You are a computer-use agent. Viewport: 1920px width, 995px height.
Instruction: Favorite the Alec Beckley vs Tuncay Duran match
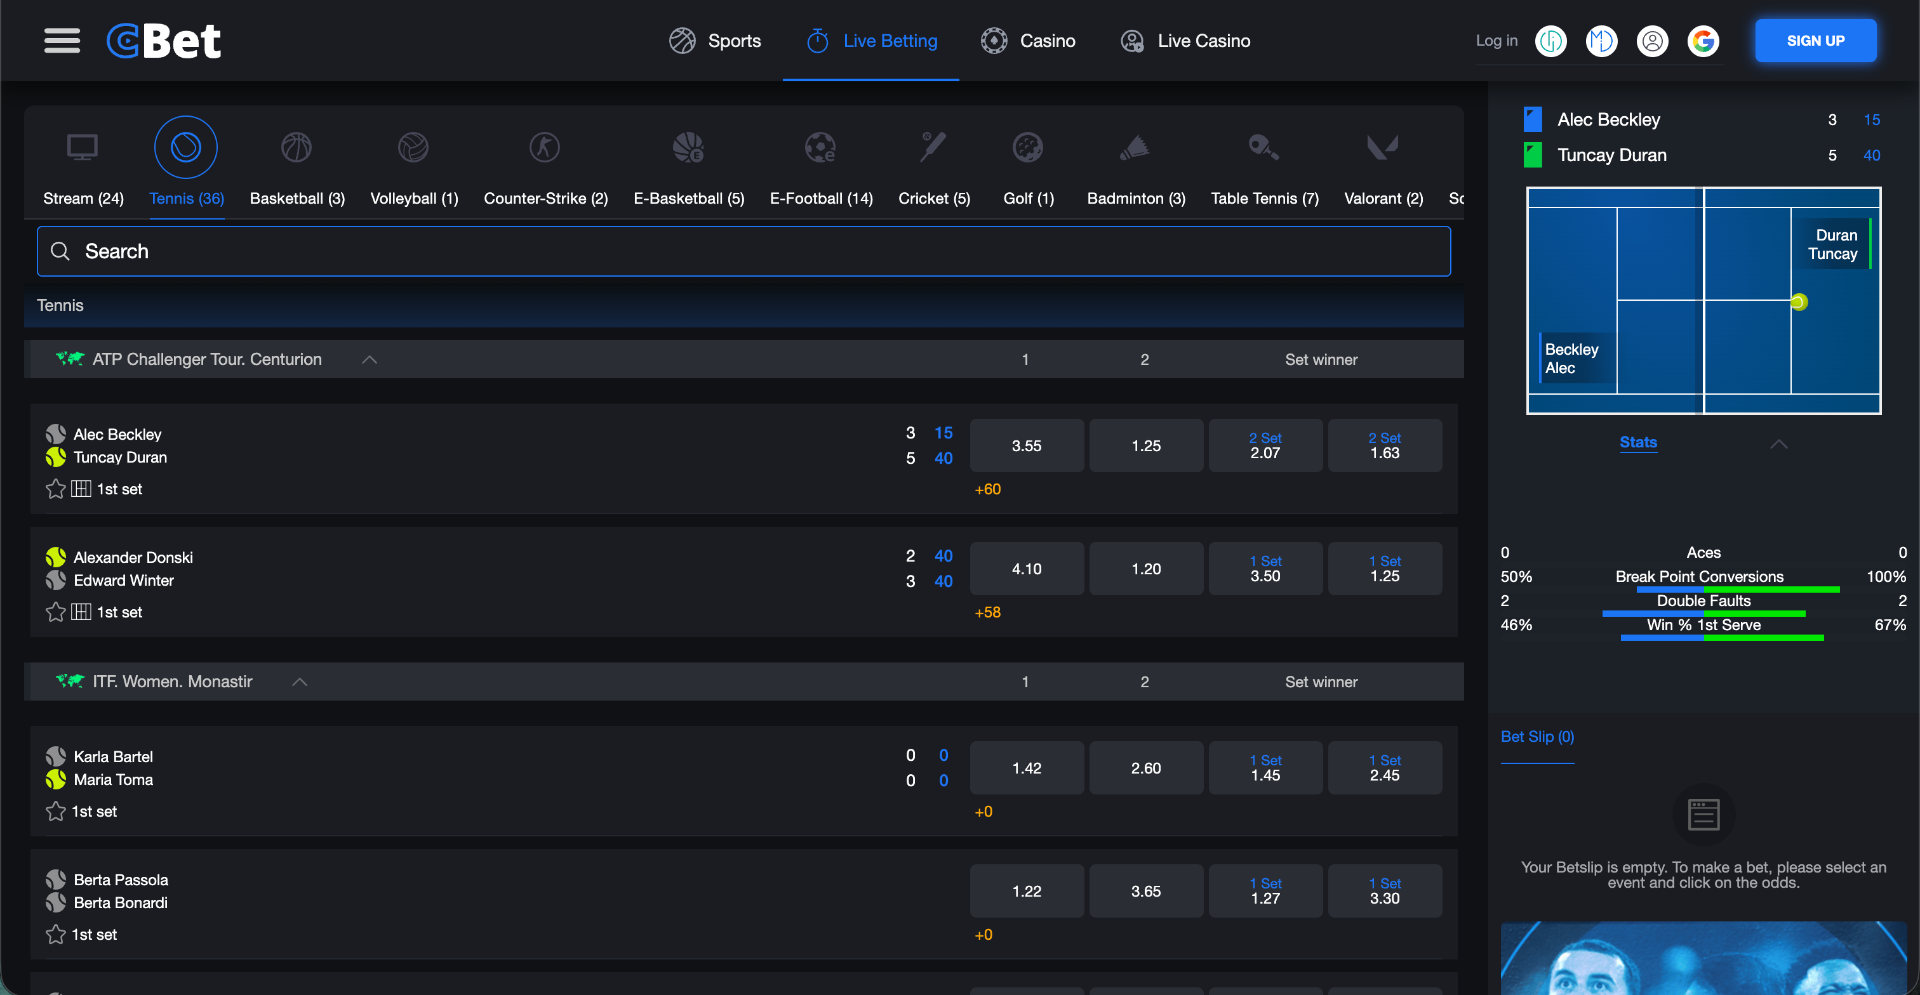pos(56,489)
